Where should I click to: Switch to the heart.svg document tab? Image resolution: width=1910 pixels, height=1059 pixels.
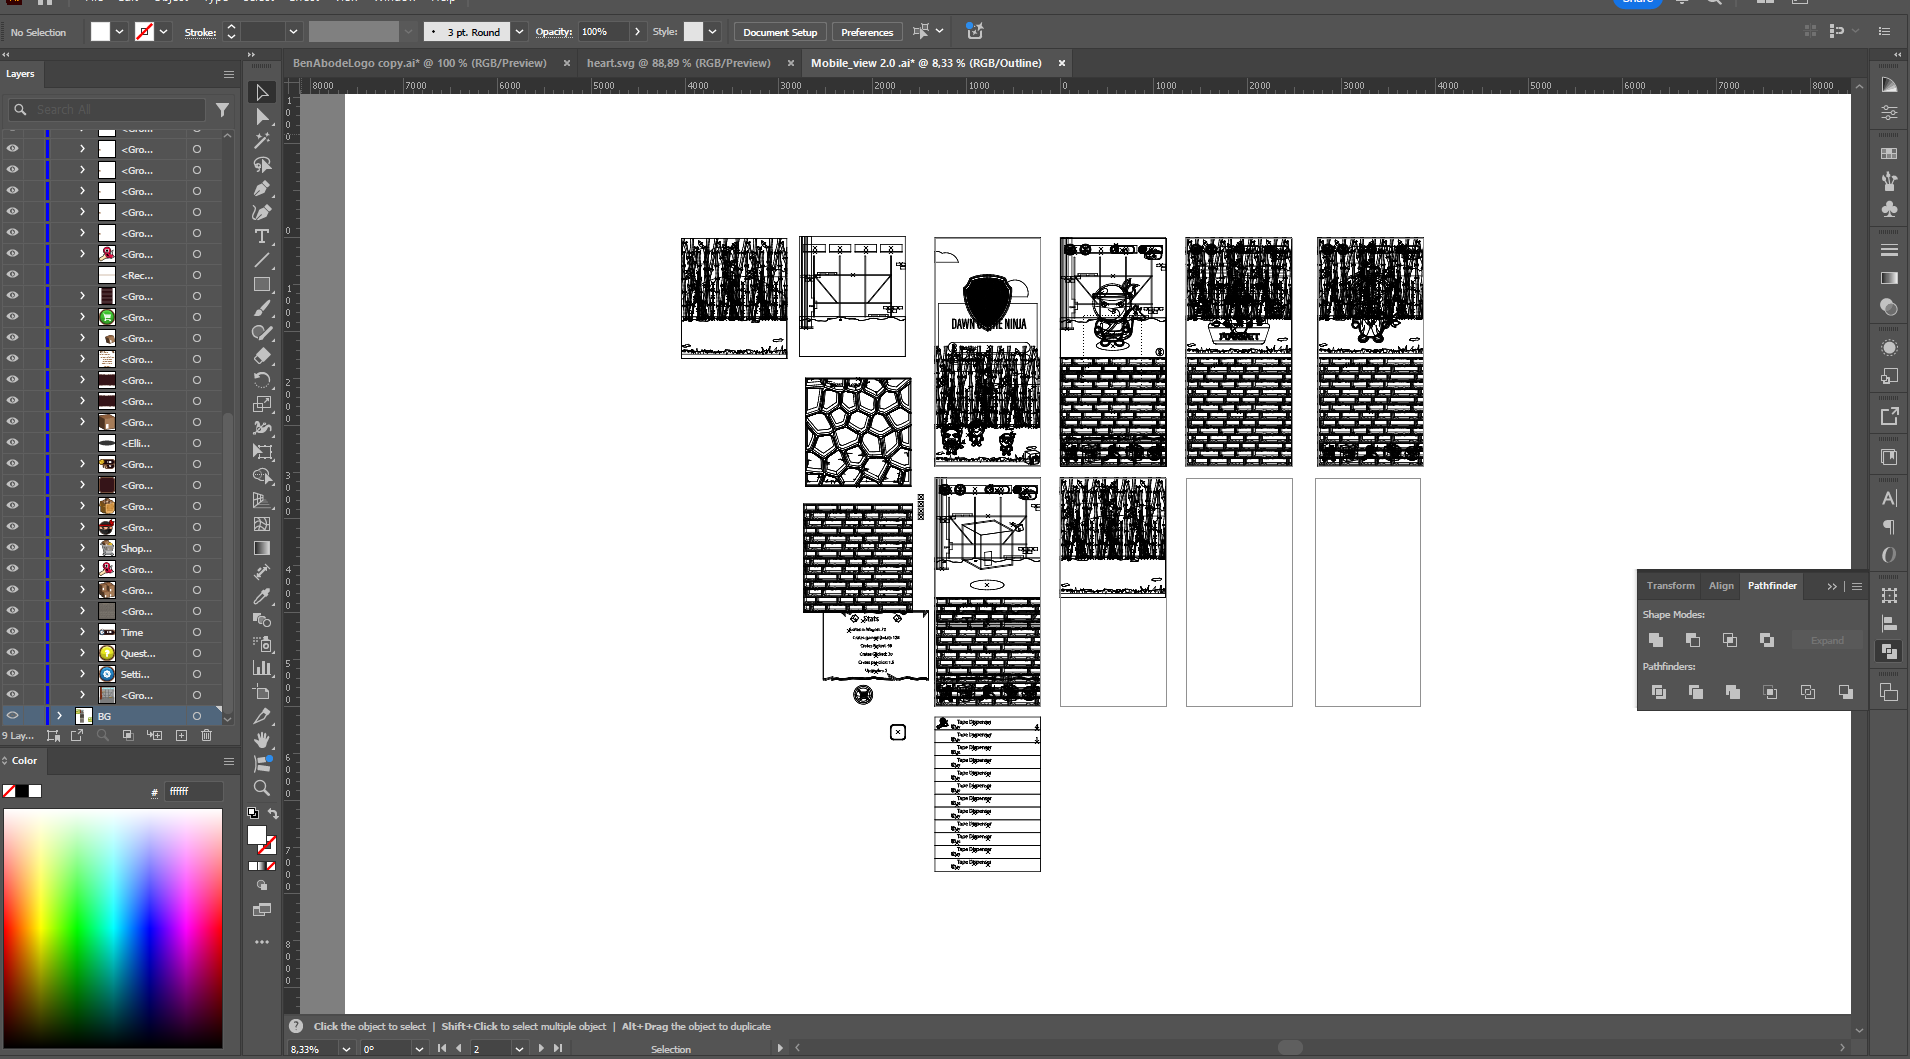coord(678,63)
